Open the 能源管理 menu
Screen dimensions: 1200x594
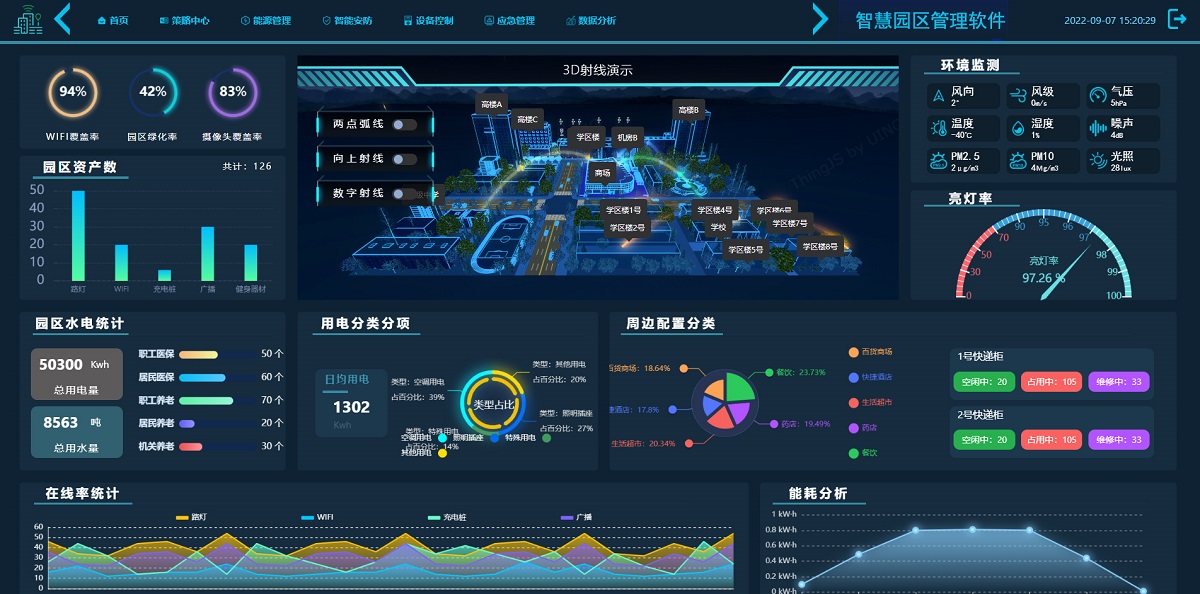tap(266, 20)
